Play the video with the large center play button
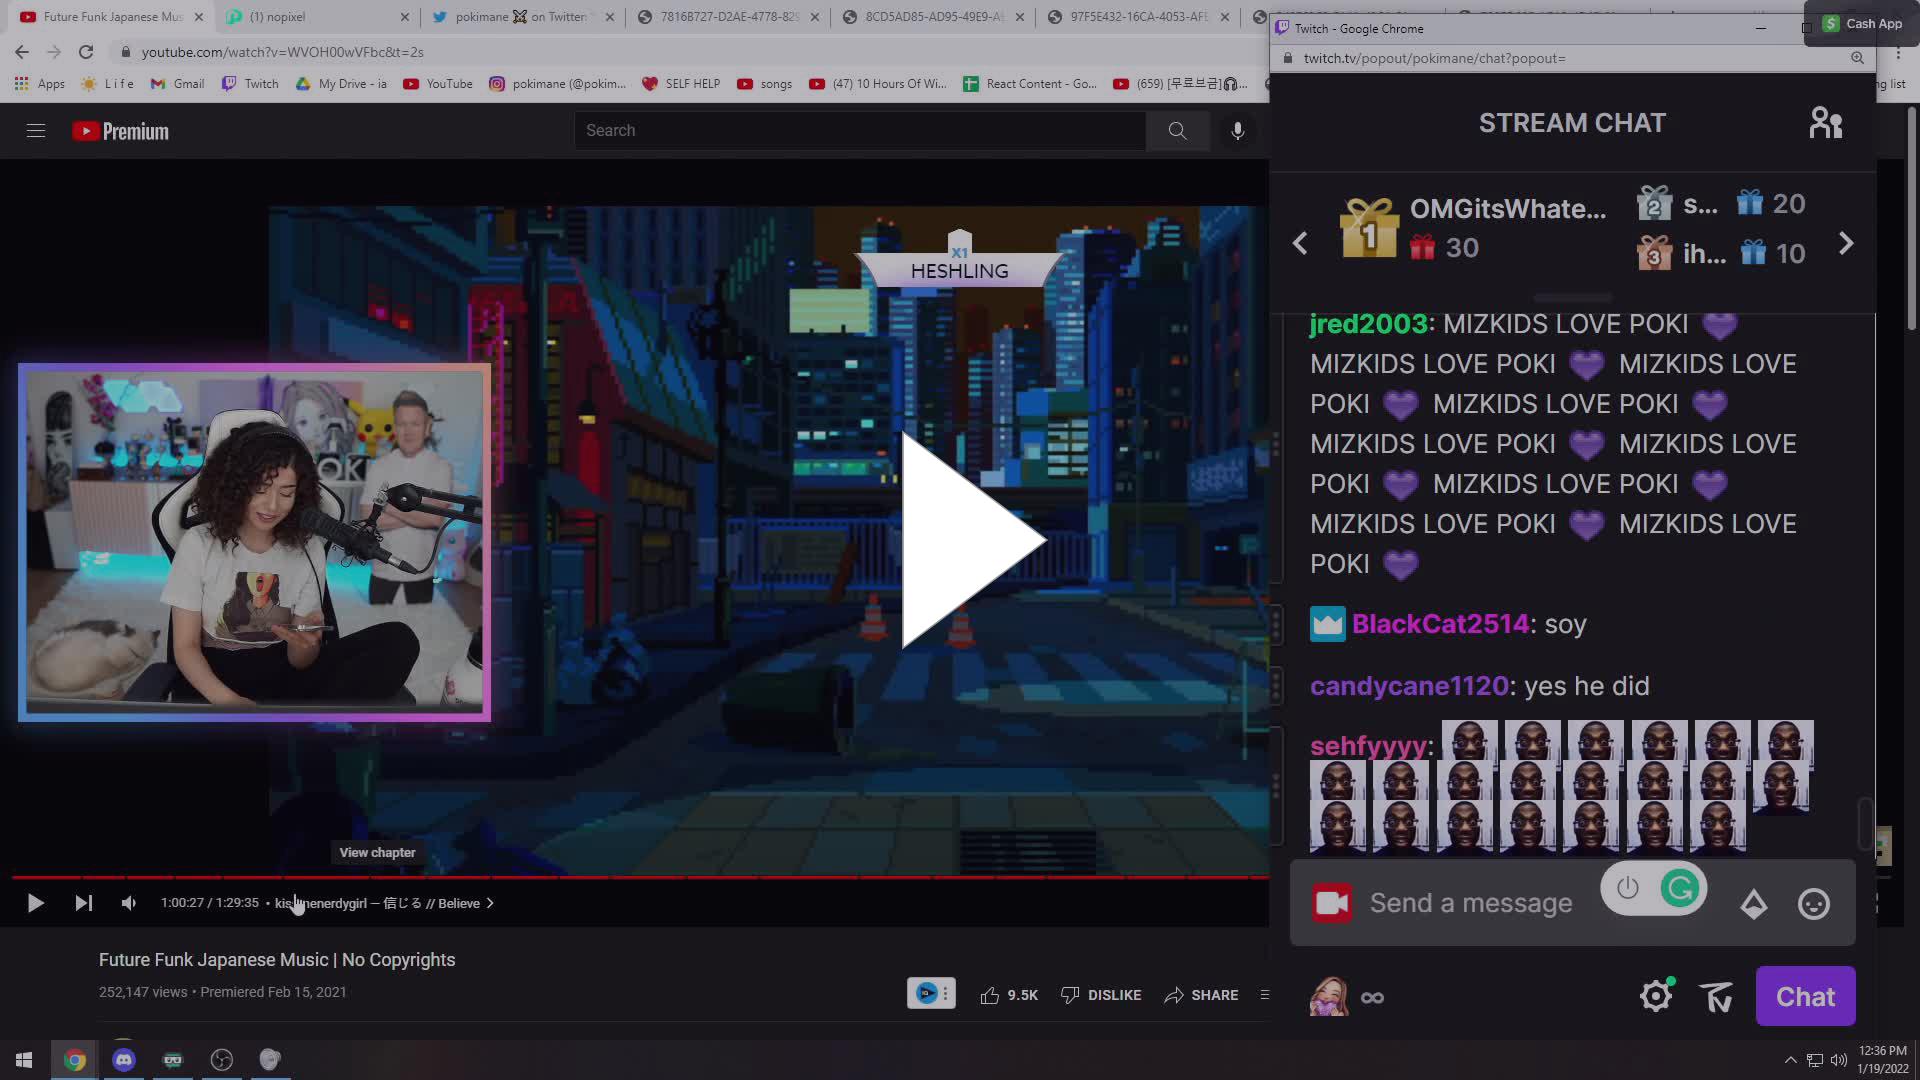This screenshot has height=1080, width=1920. tap(972, 540)
